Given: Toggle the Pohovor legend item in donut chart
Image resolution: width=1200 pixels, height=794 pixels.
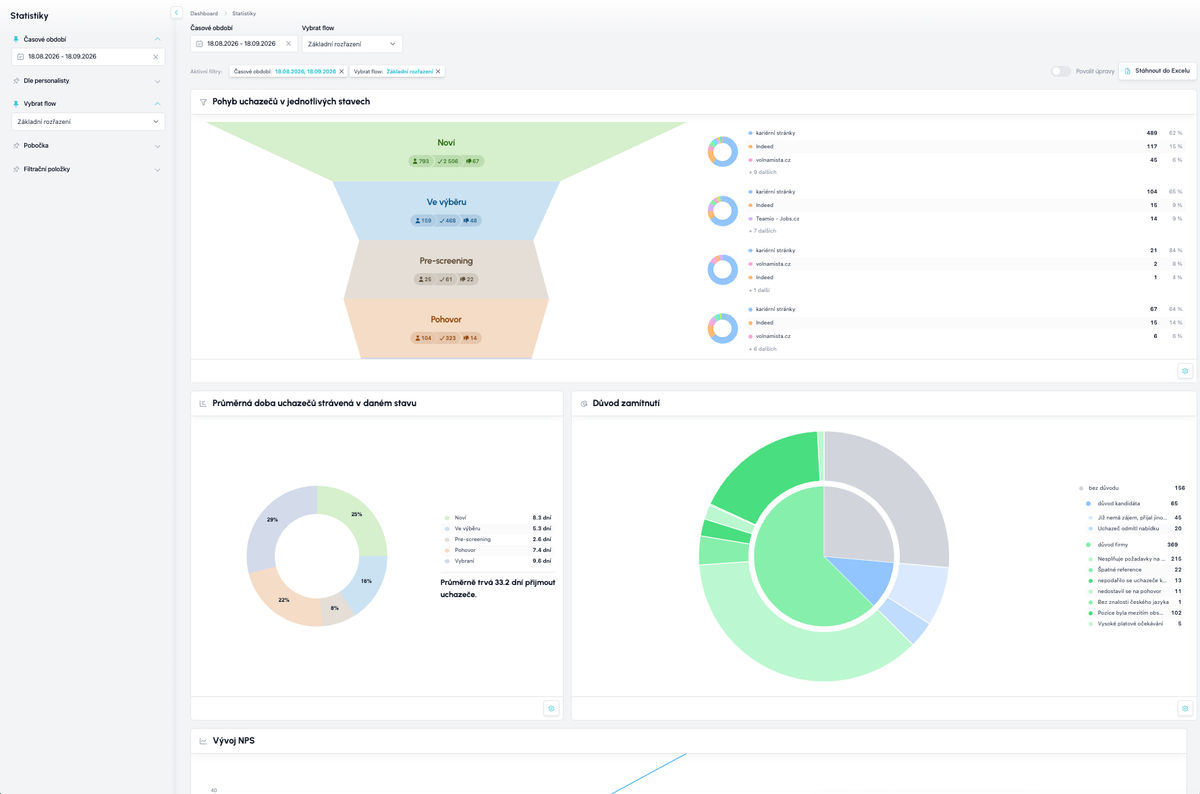Looking at the screenshot, I should coord(466,550).
